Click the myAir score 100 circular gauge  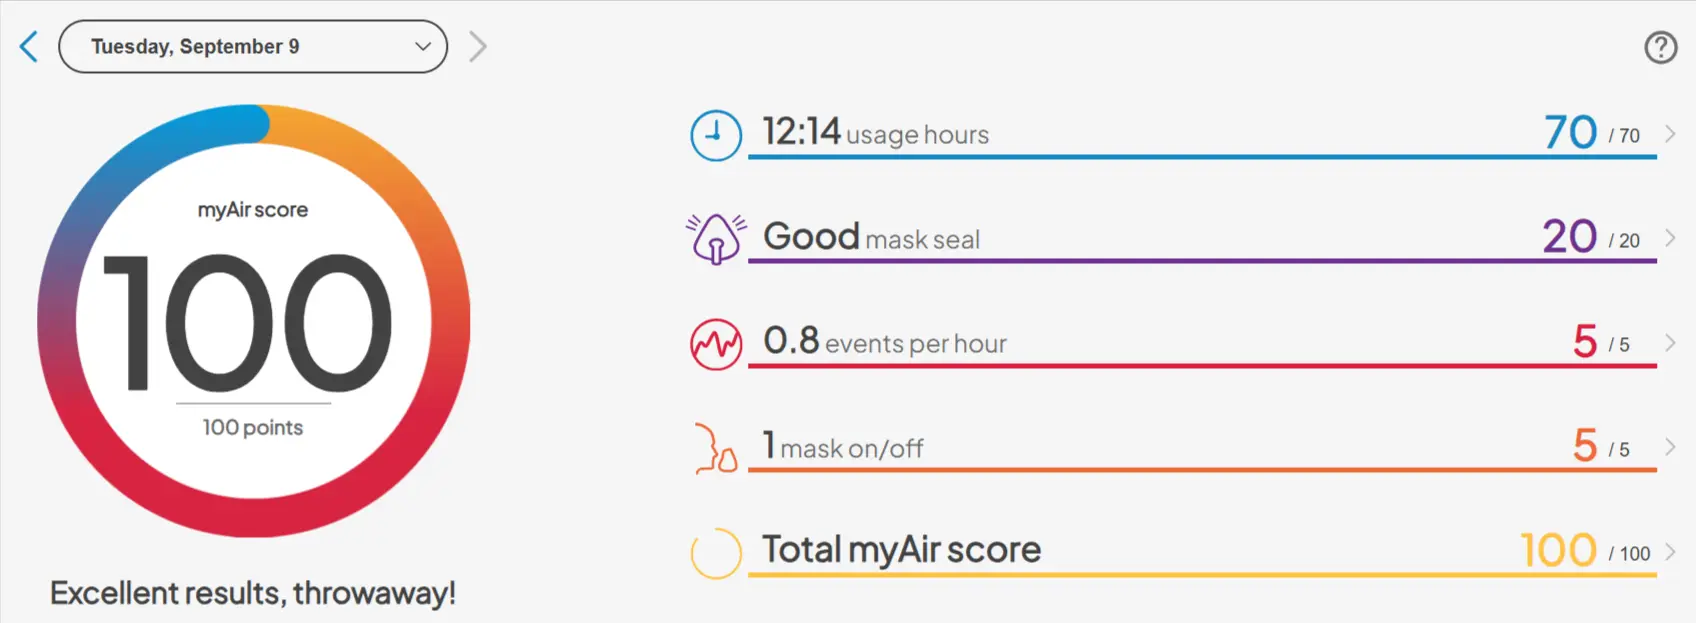coord(253,321)
